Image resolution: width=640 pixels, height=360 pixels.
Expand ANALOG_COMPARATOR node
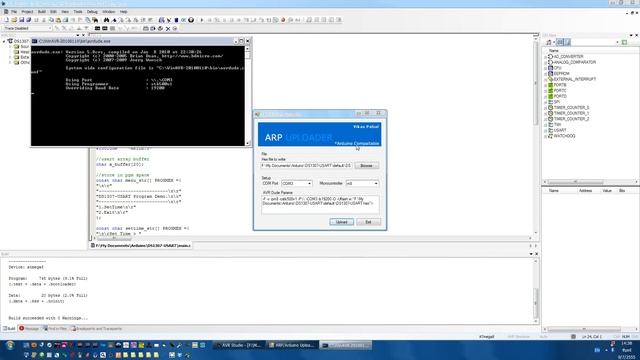click(545, 62)
